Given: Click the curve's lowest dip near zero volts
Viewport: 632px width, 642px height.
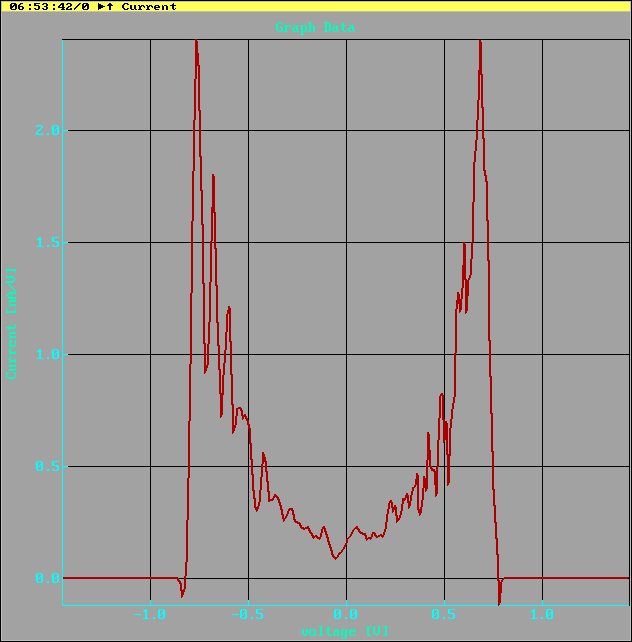Looking at the screenshot, I should [x=335, y=557].
